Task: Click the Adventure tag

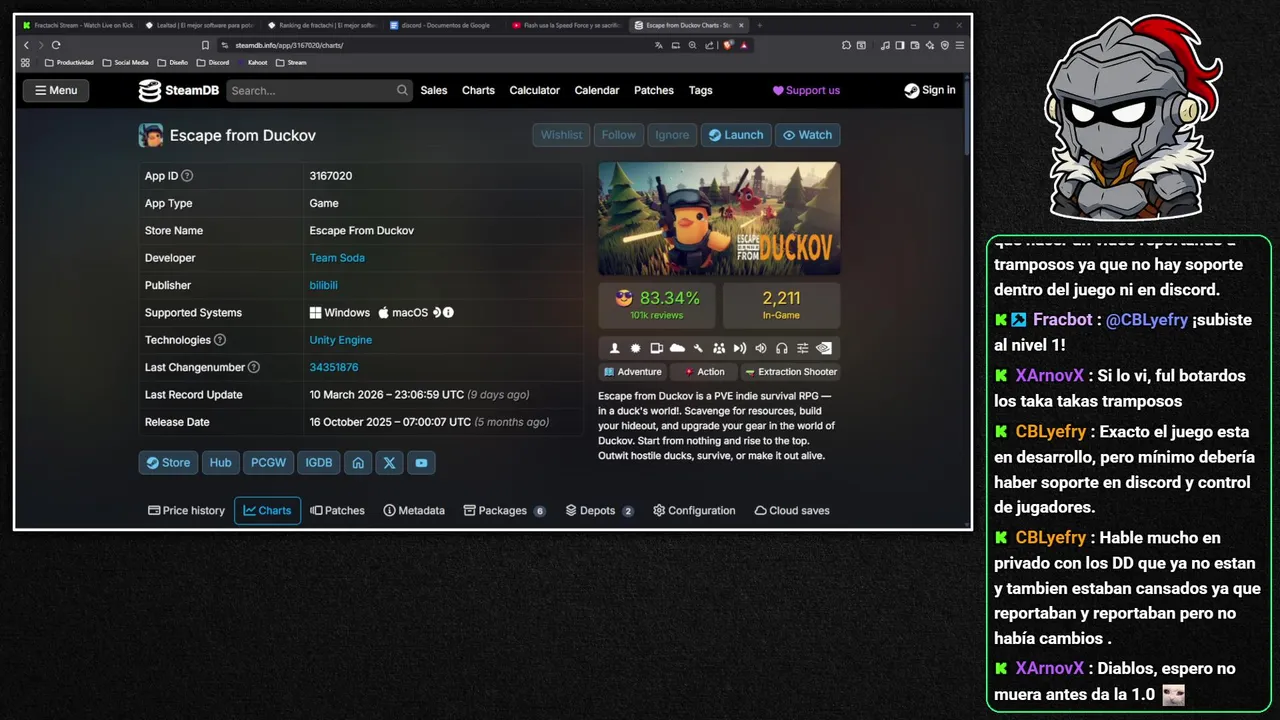Action: tap(633, 372)
